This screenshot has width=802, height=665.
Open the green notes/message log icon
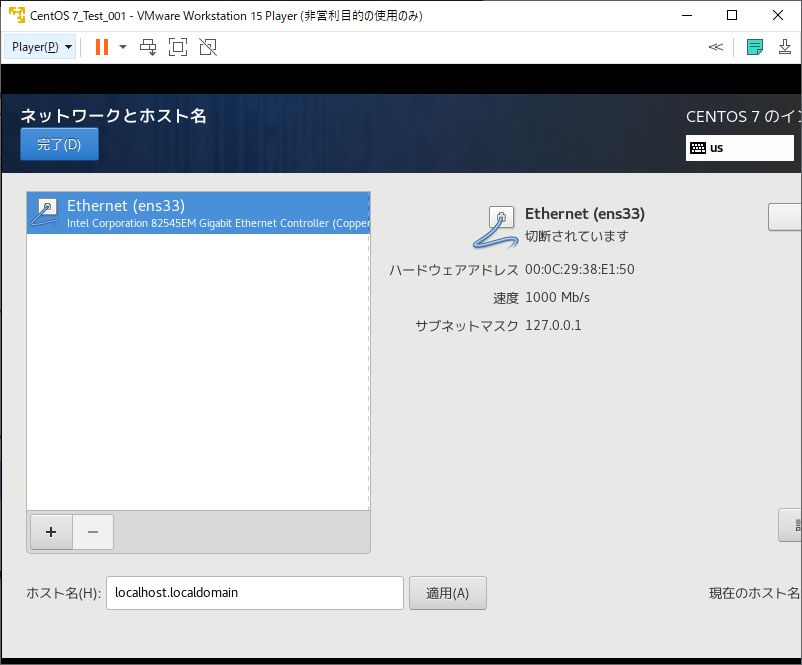tap(755, 47)
